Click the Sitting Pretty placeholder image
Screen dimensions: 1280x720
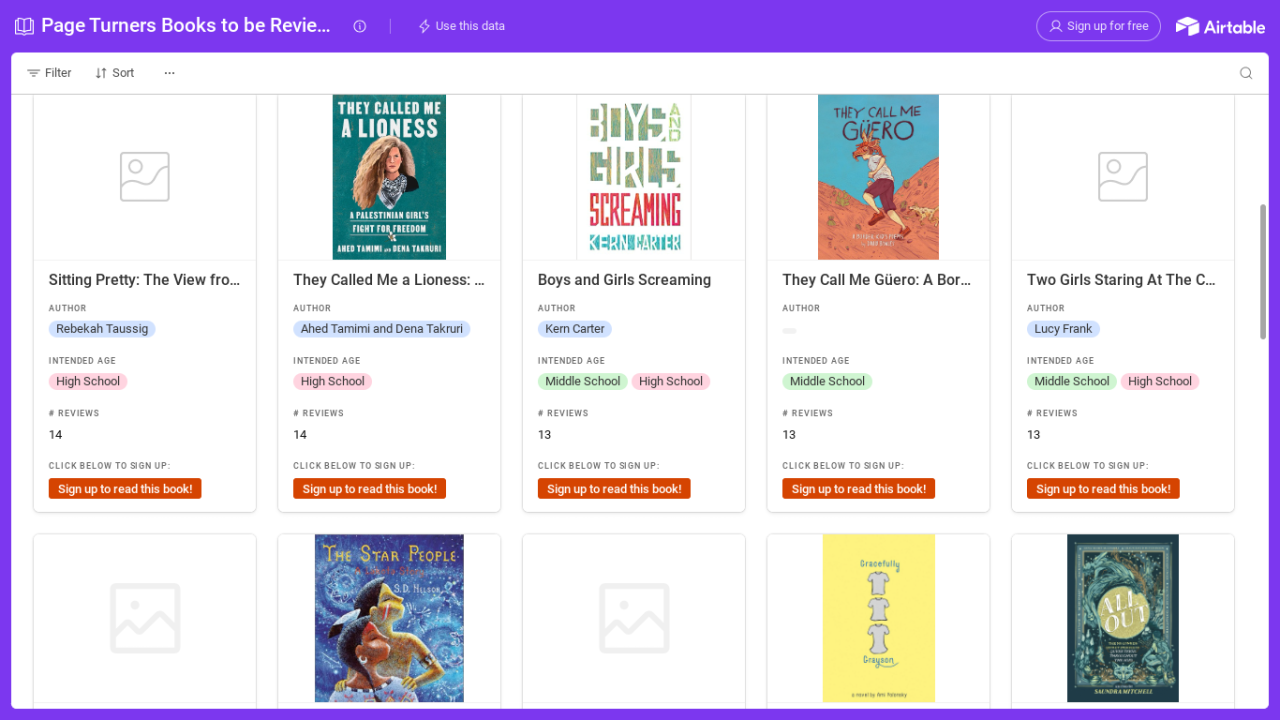tap(145, 177)
